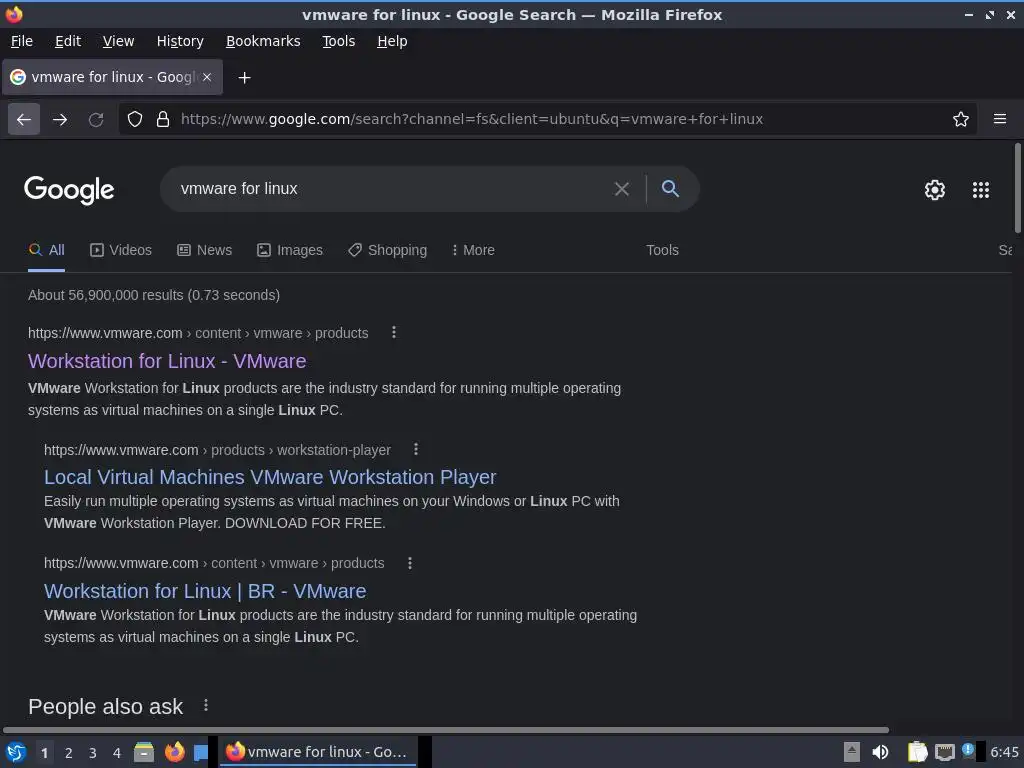Open the notification tray icon with badge

click(x=968, y=751)
